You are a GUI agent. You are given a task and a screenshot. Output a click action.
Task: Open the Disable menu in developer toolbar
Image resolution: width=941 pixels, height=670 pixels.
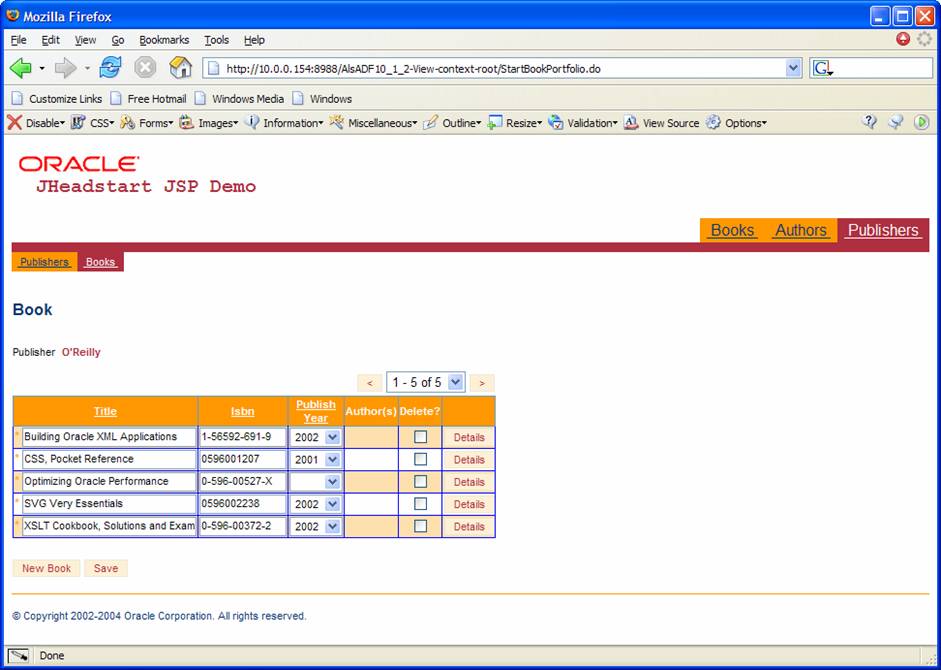click(36, 123)
